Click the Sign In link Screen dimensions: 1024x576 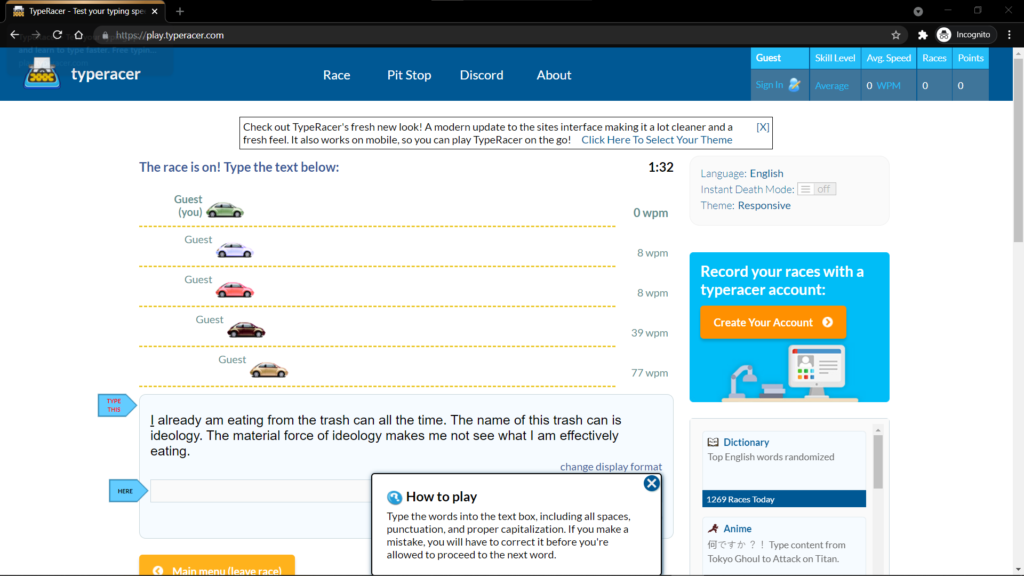coord(769,85)
